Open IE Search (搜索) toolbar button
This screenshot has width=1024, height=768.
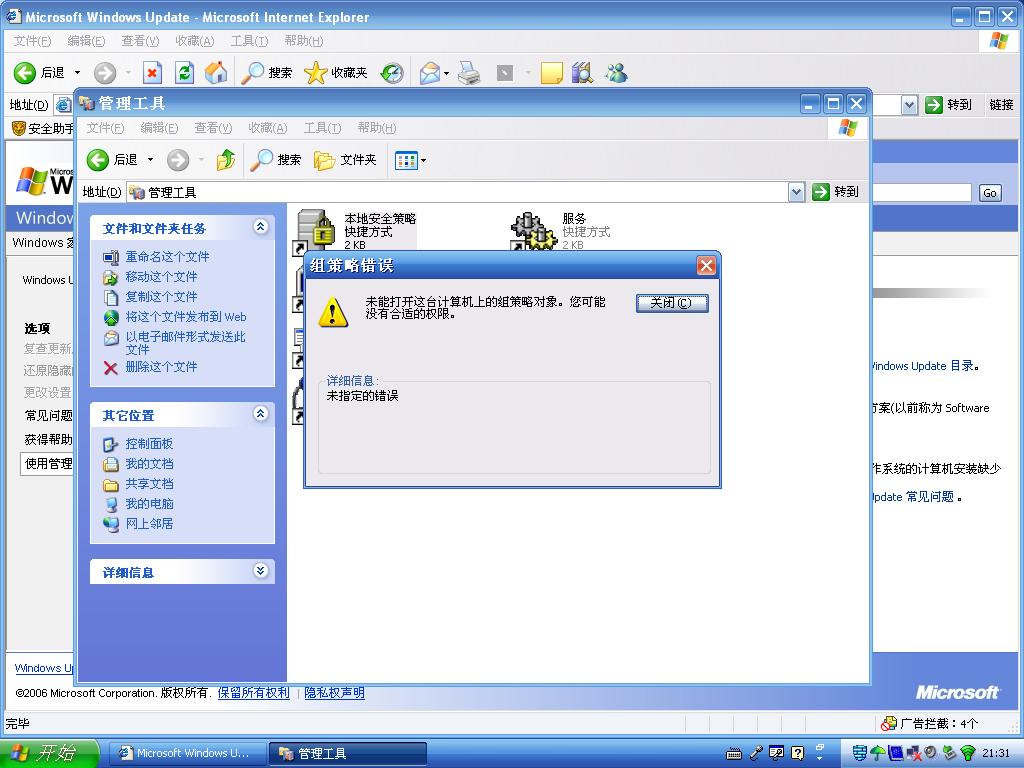tap(266, 72)
